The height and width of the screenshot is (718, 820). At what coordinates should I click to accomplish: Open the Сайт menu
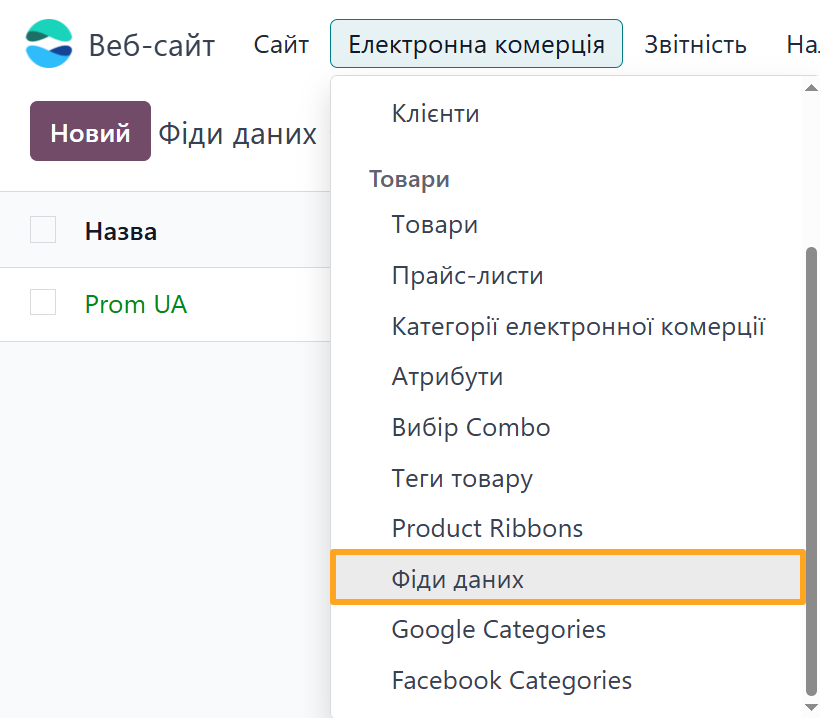point(281,44)
